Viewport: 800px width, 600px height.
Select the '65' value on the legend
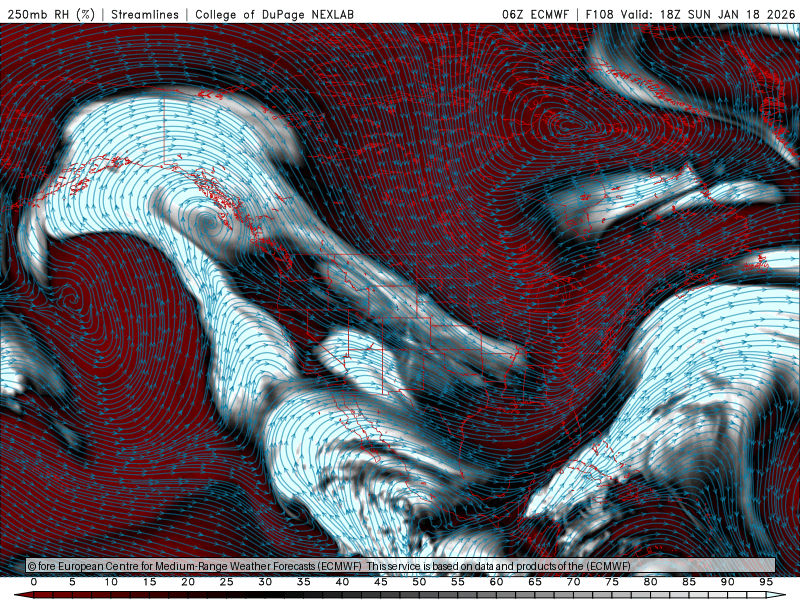tap(535, 582)
